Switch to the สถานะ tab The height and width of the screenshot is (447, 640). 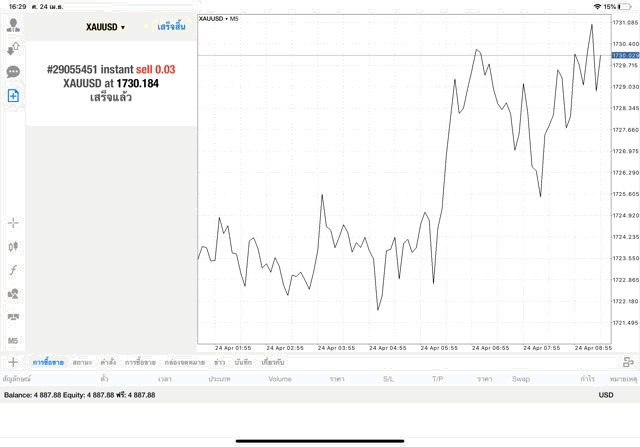[82, 362]
